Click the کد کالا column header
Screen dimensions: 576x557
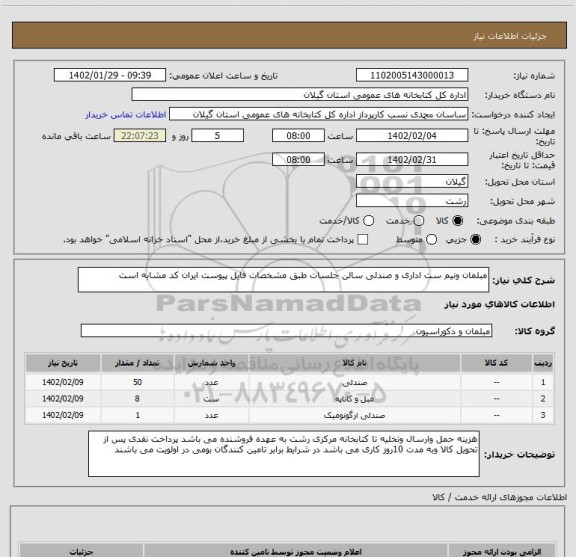[497, 363]
